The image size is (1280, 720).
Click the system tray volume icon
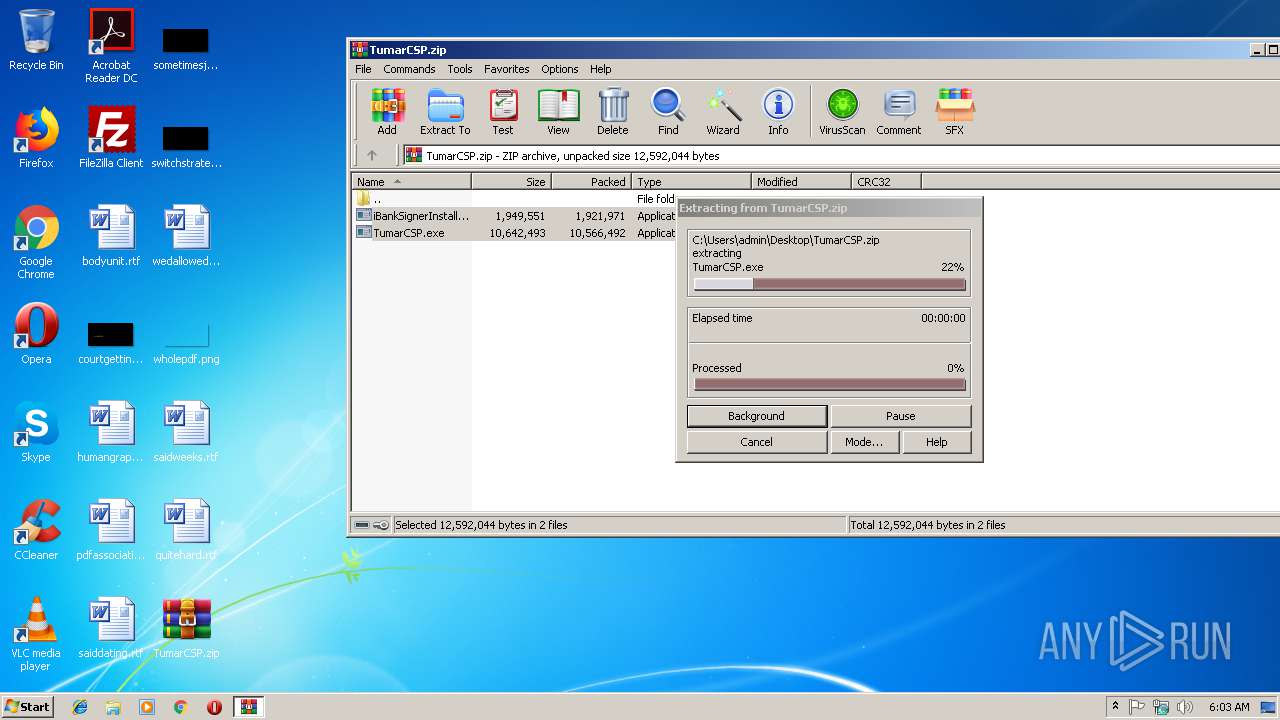(1185, 707)
